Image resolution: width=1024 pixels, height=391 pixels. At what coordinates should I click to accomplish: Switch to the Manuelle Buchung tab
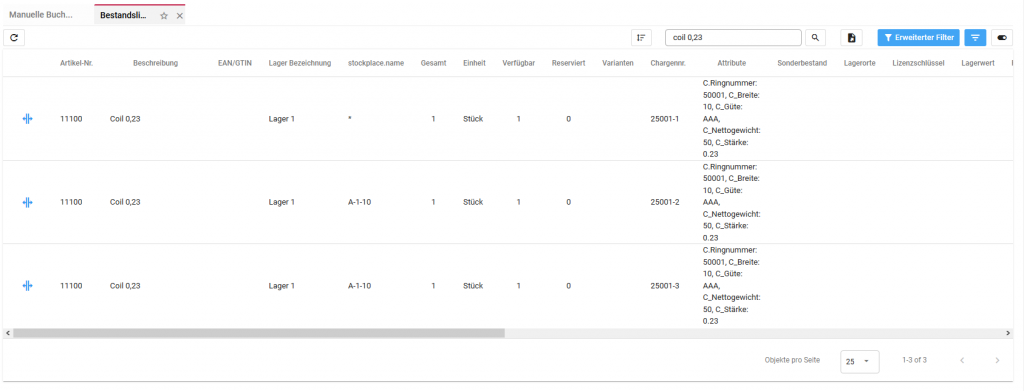pos(46,14)
